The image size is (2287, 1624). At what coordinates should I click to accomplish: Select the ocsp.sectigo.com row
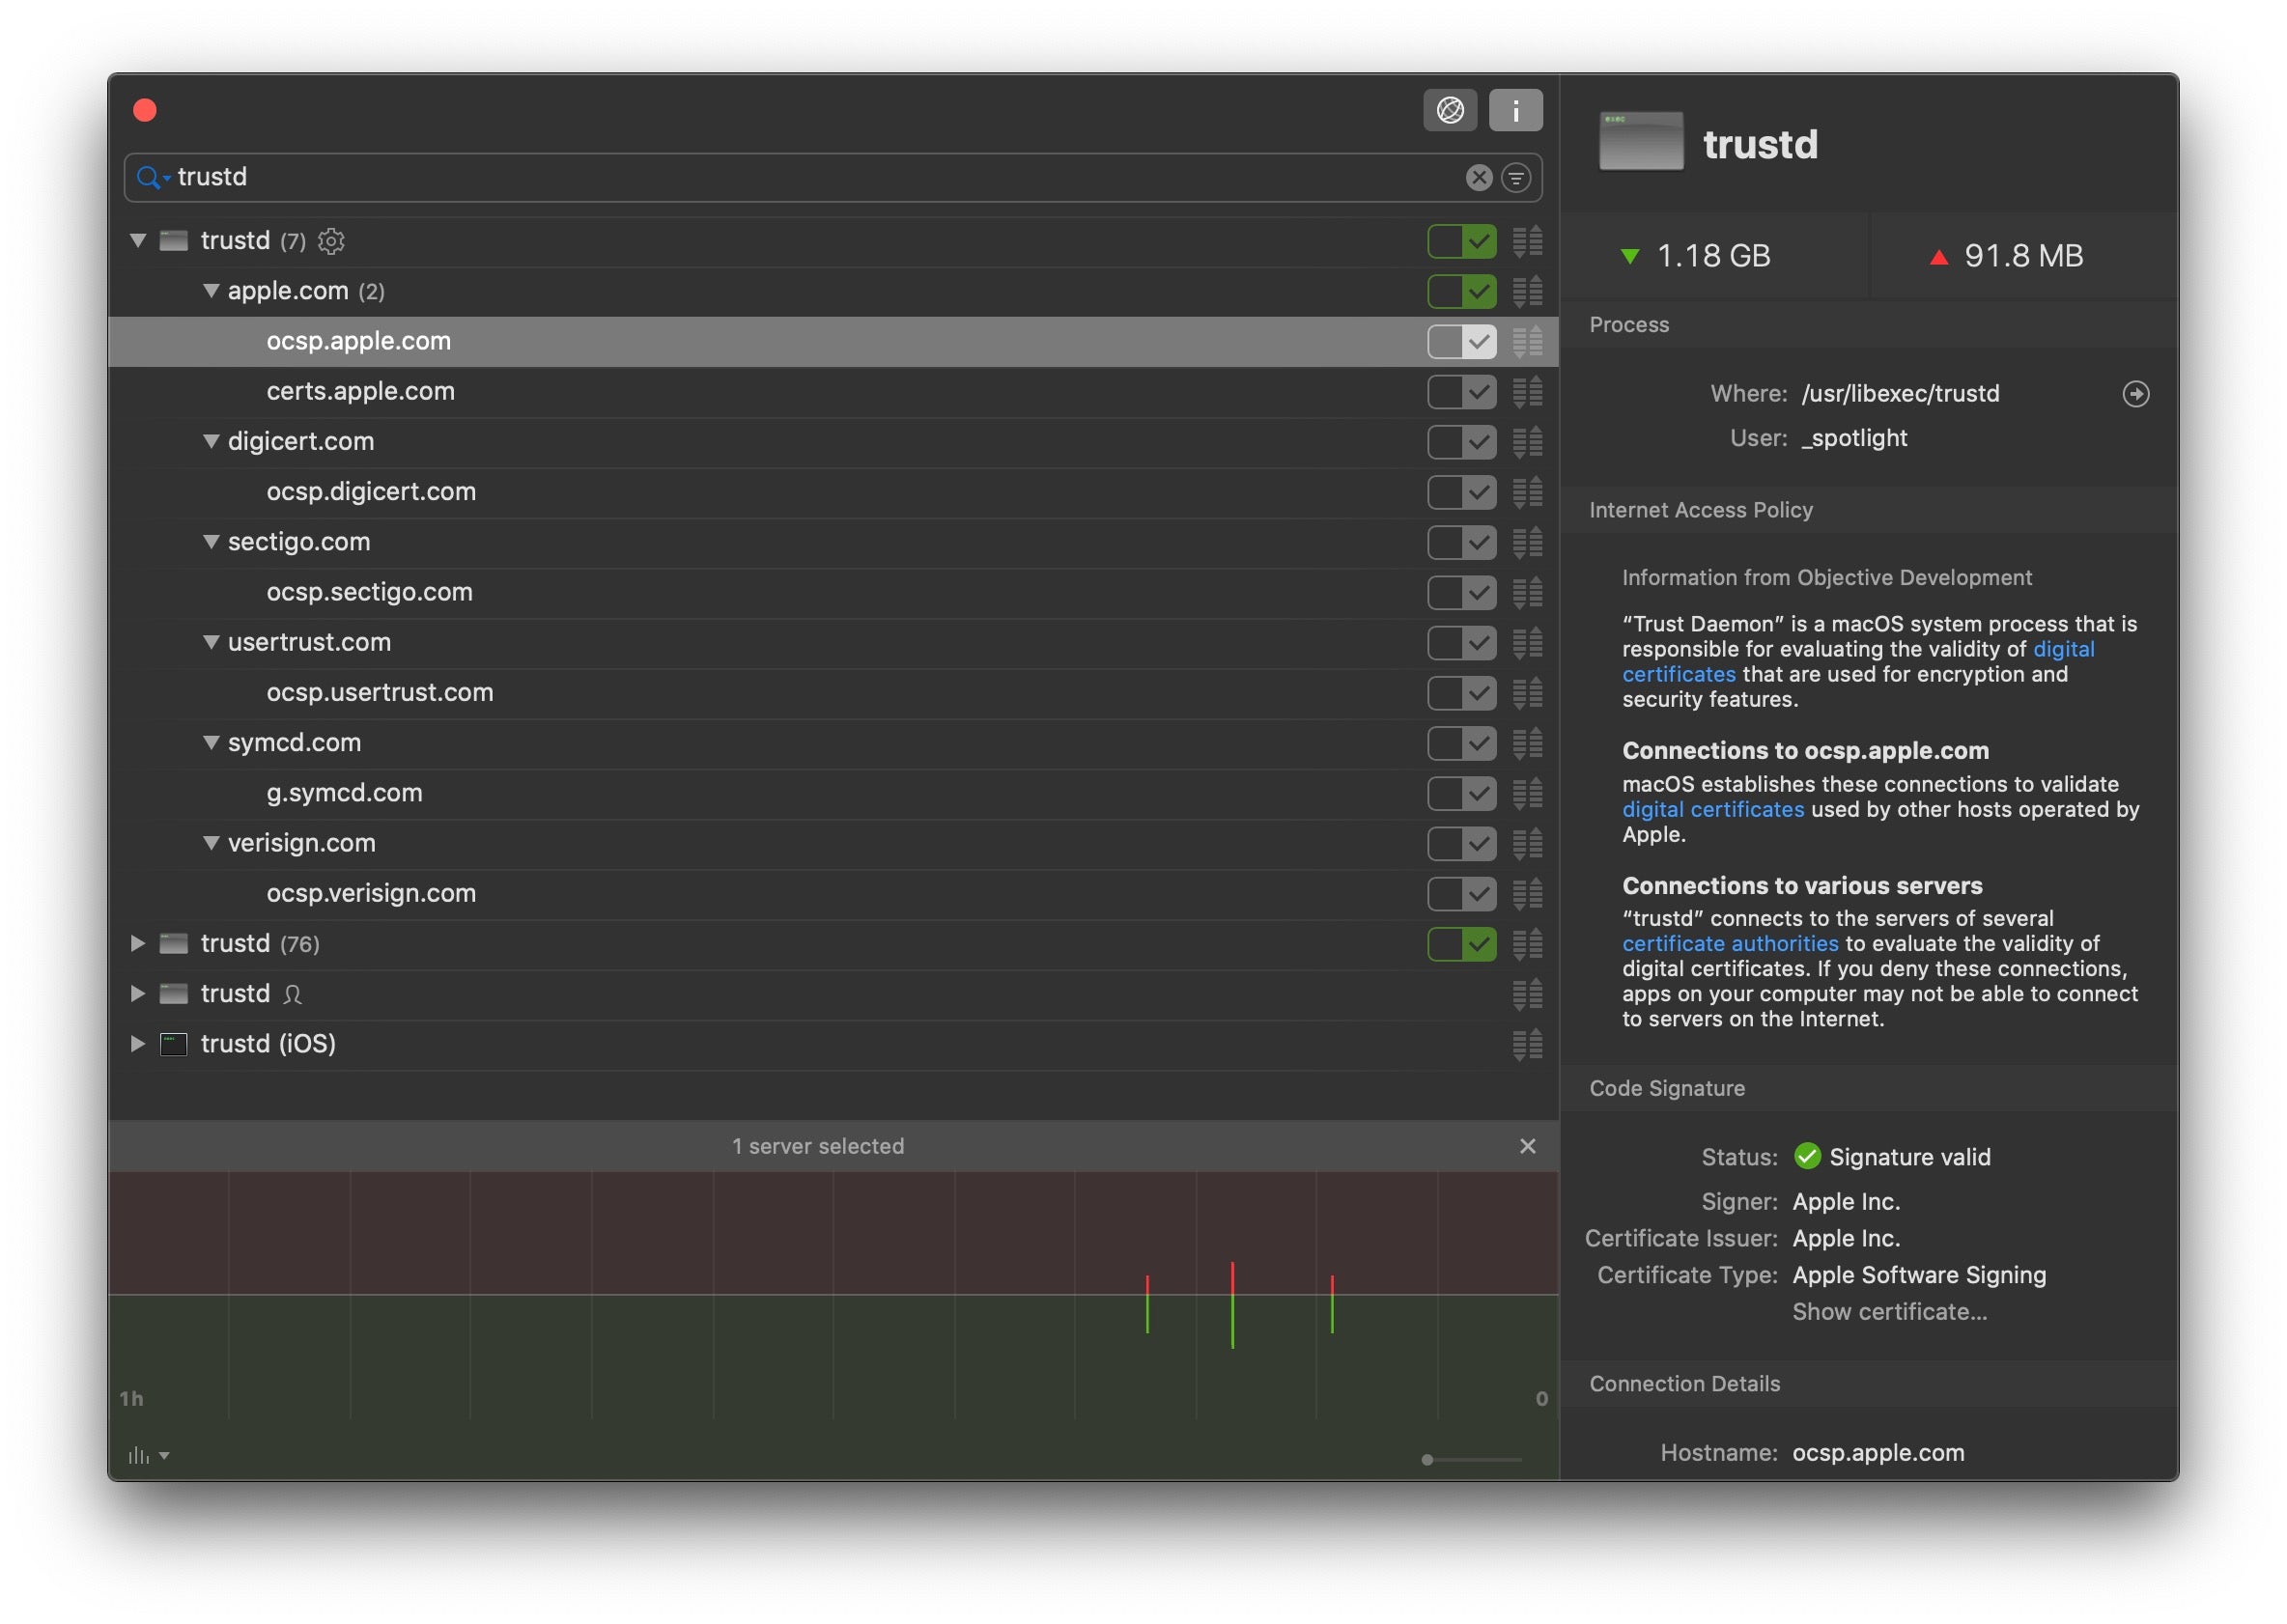coord(369,592)
